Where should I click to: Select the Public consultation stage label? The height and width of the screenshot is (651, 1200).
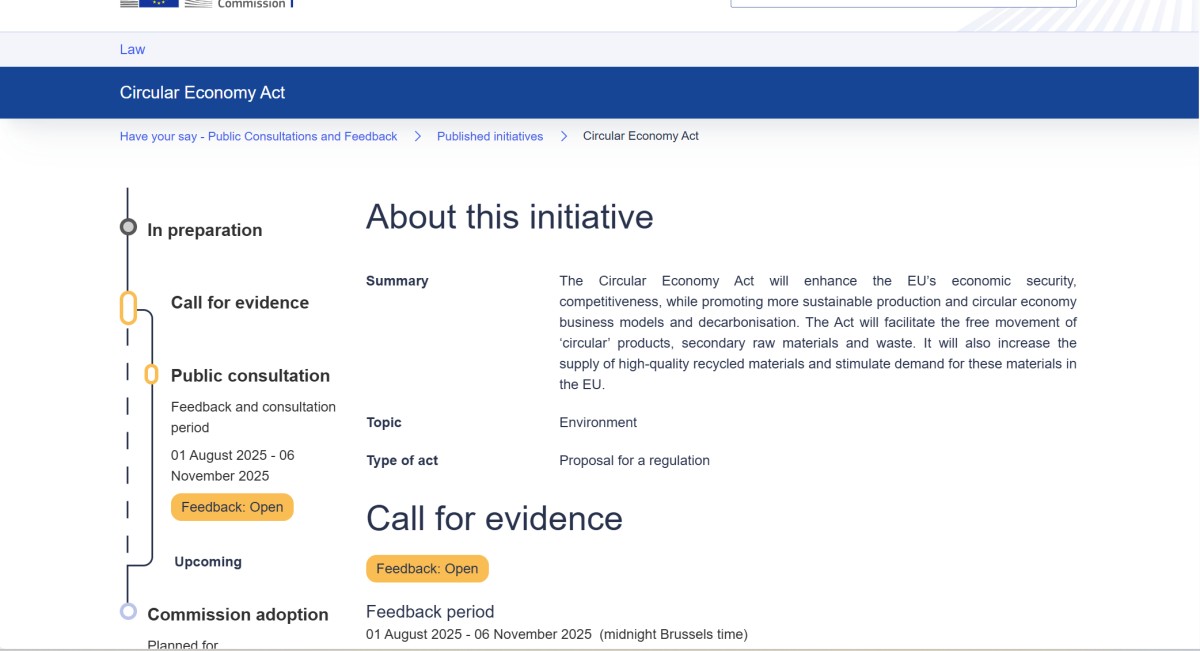(x=250, y=376)
